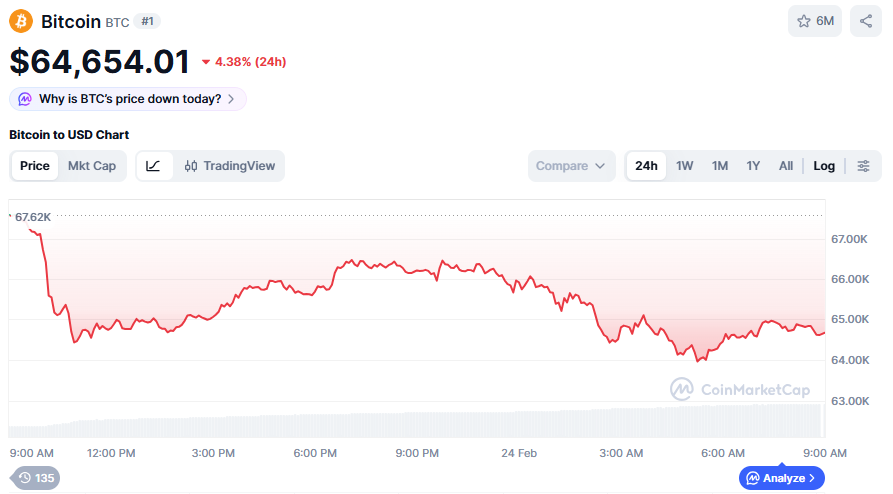Open the share icon button
Viewport: 893px width, 494px height.
[866, 21]
